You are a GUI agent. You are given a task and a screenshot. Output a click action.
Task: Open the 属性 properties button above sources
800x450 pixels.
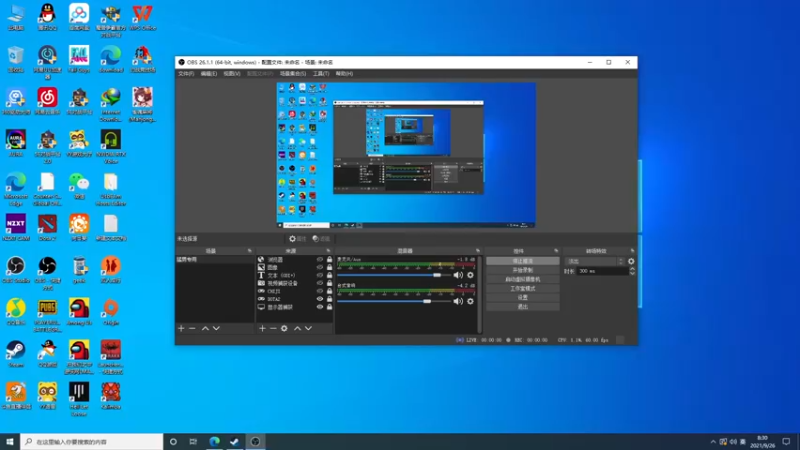coord(297,239)
